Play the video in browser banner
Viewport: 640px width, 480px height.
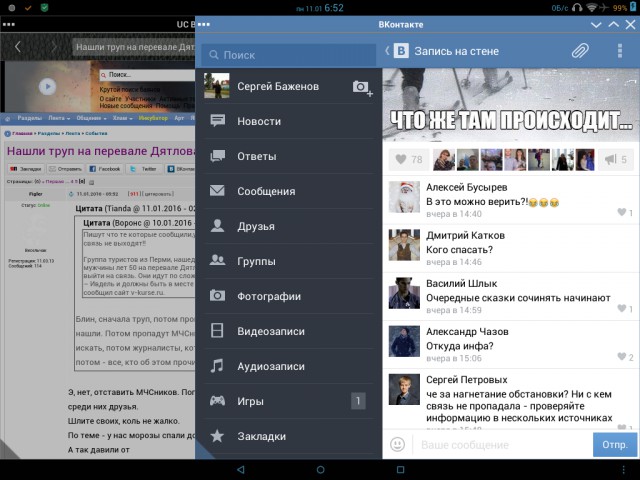pos(47,87)
